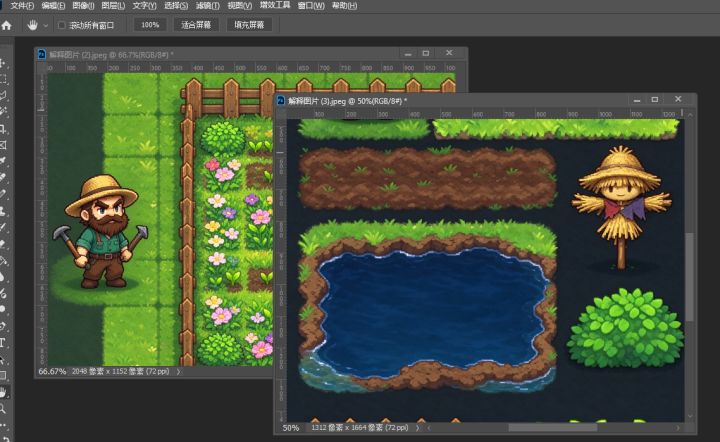This screenshot has width=720, height=442.
Task: Select the Healing Brush tool
Action: click(3, 178)
